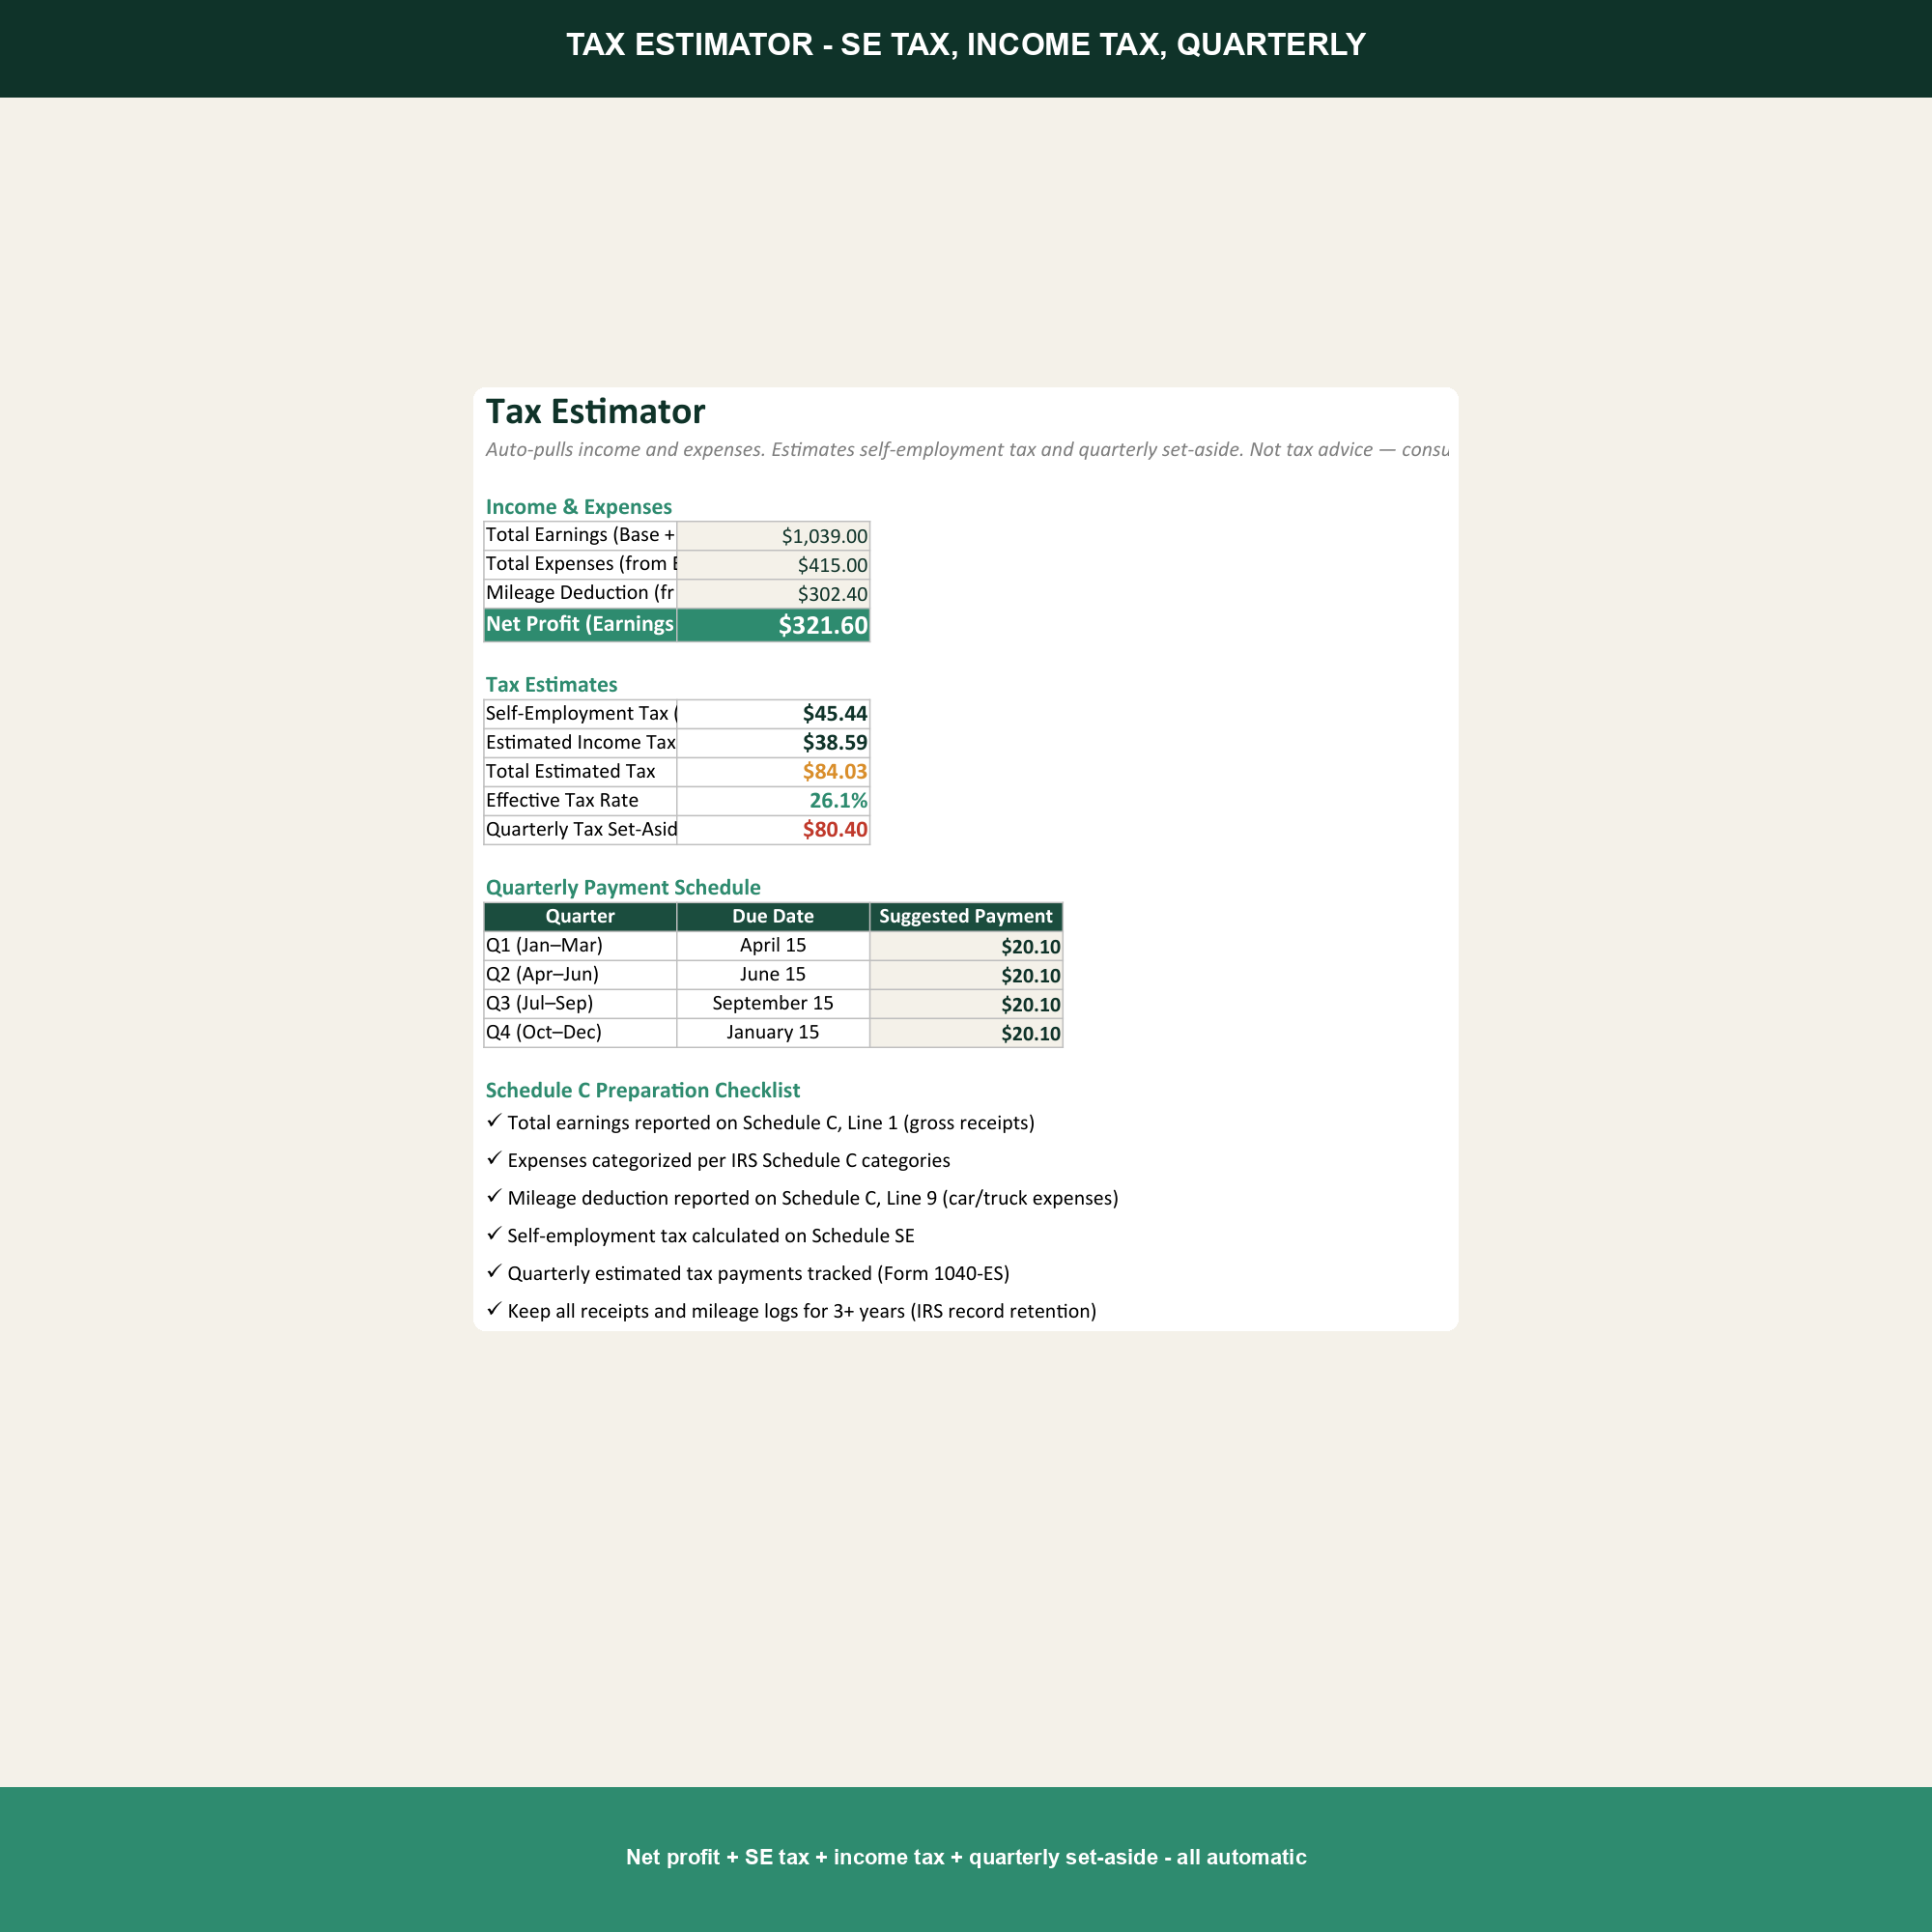Click the checkmark beside Quarterly estimated tax payments item
The width and height of the screenshot is (1932, 1932).
[494, 1272]
